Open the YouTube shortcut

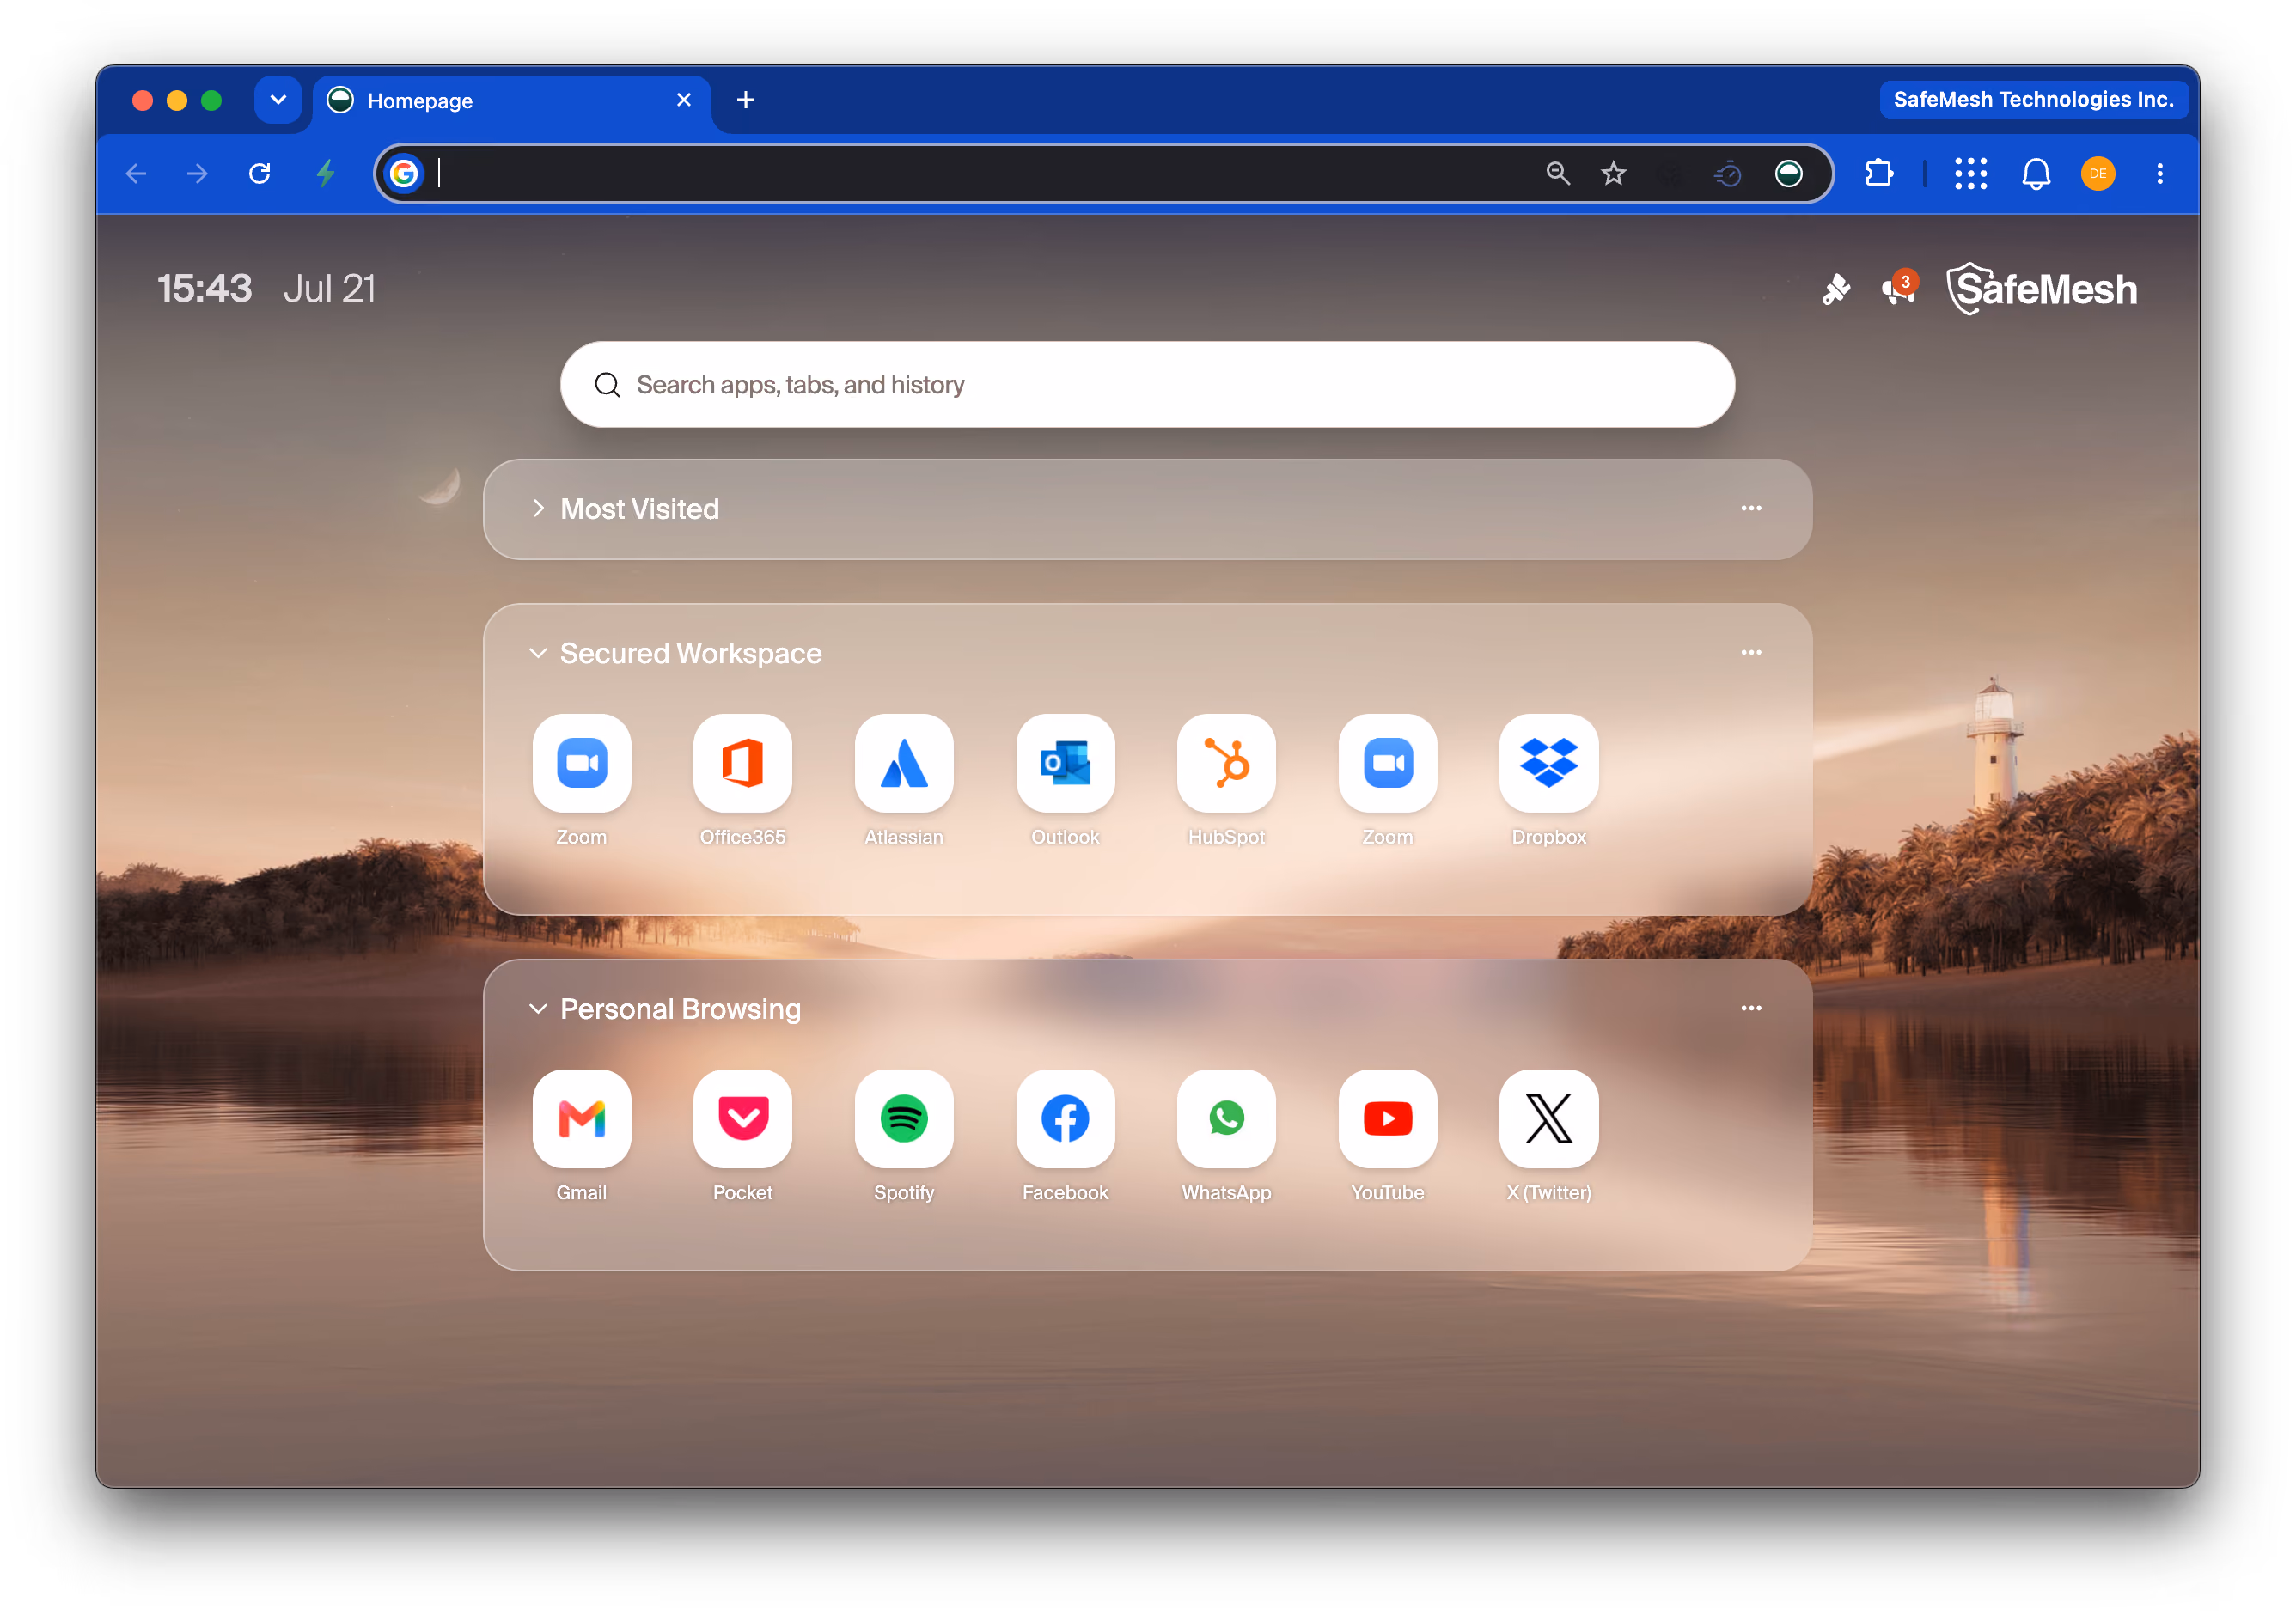click(1387, 1119)
